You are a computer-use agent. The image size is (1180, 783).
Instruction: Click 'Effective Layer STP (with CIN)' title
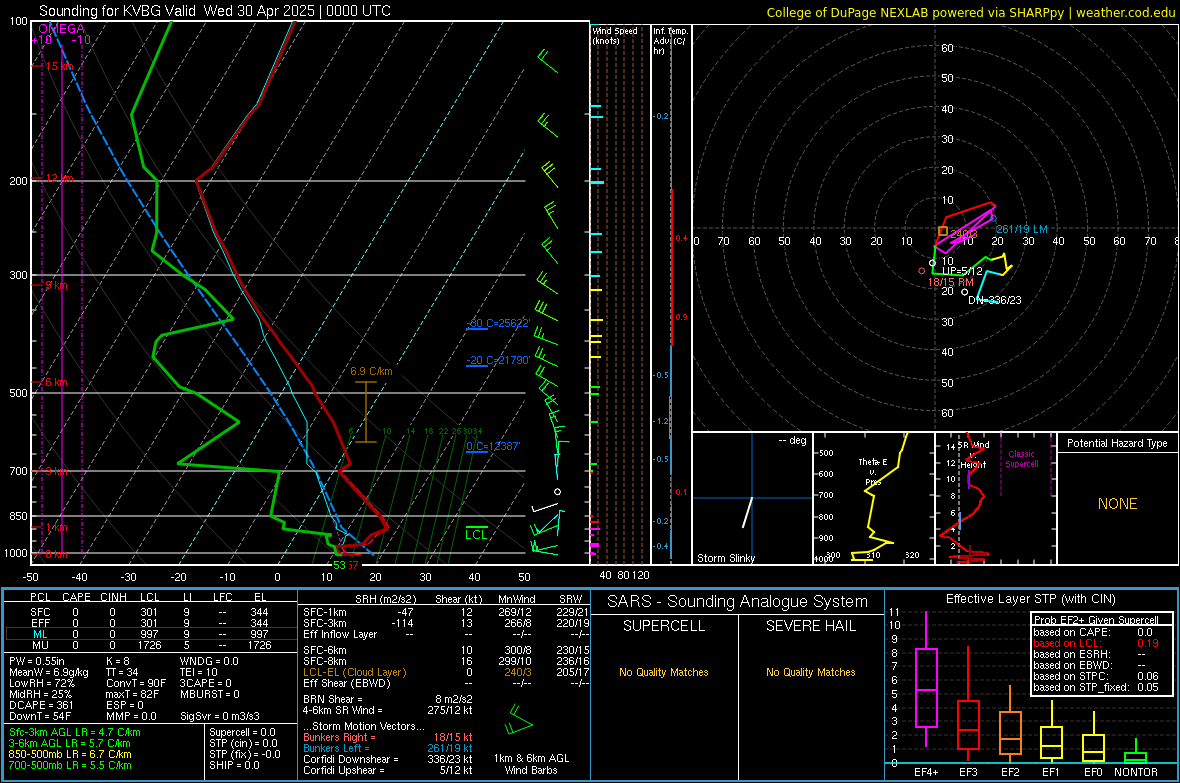pos(1030,599)
